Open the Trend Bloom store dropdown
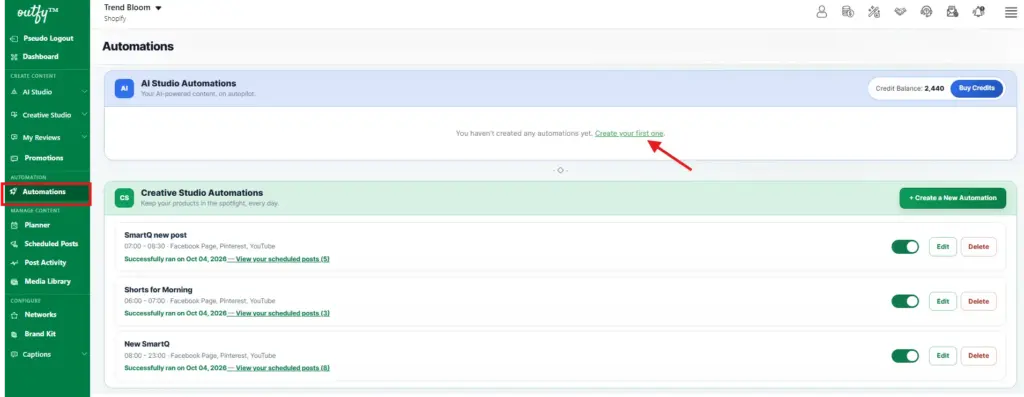The width and height of the screenshot is (1024, 397). point(133,8)
